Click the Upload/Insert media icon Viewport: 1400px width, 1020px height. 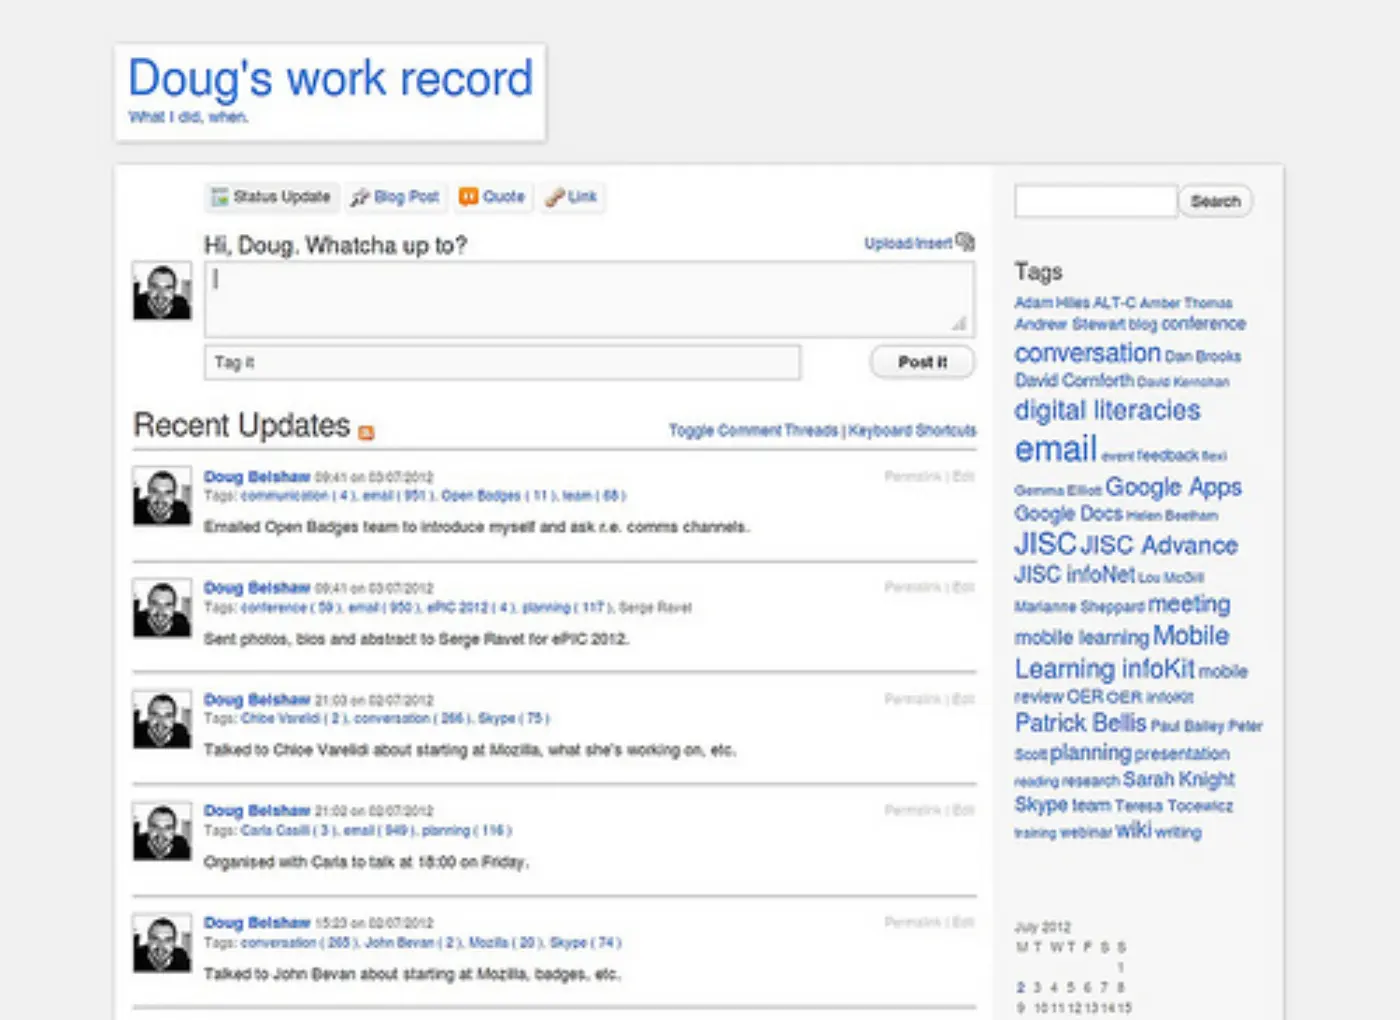pyautogui.click(x=965, y=242)
